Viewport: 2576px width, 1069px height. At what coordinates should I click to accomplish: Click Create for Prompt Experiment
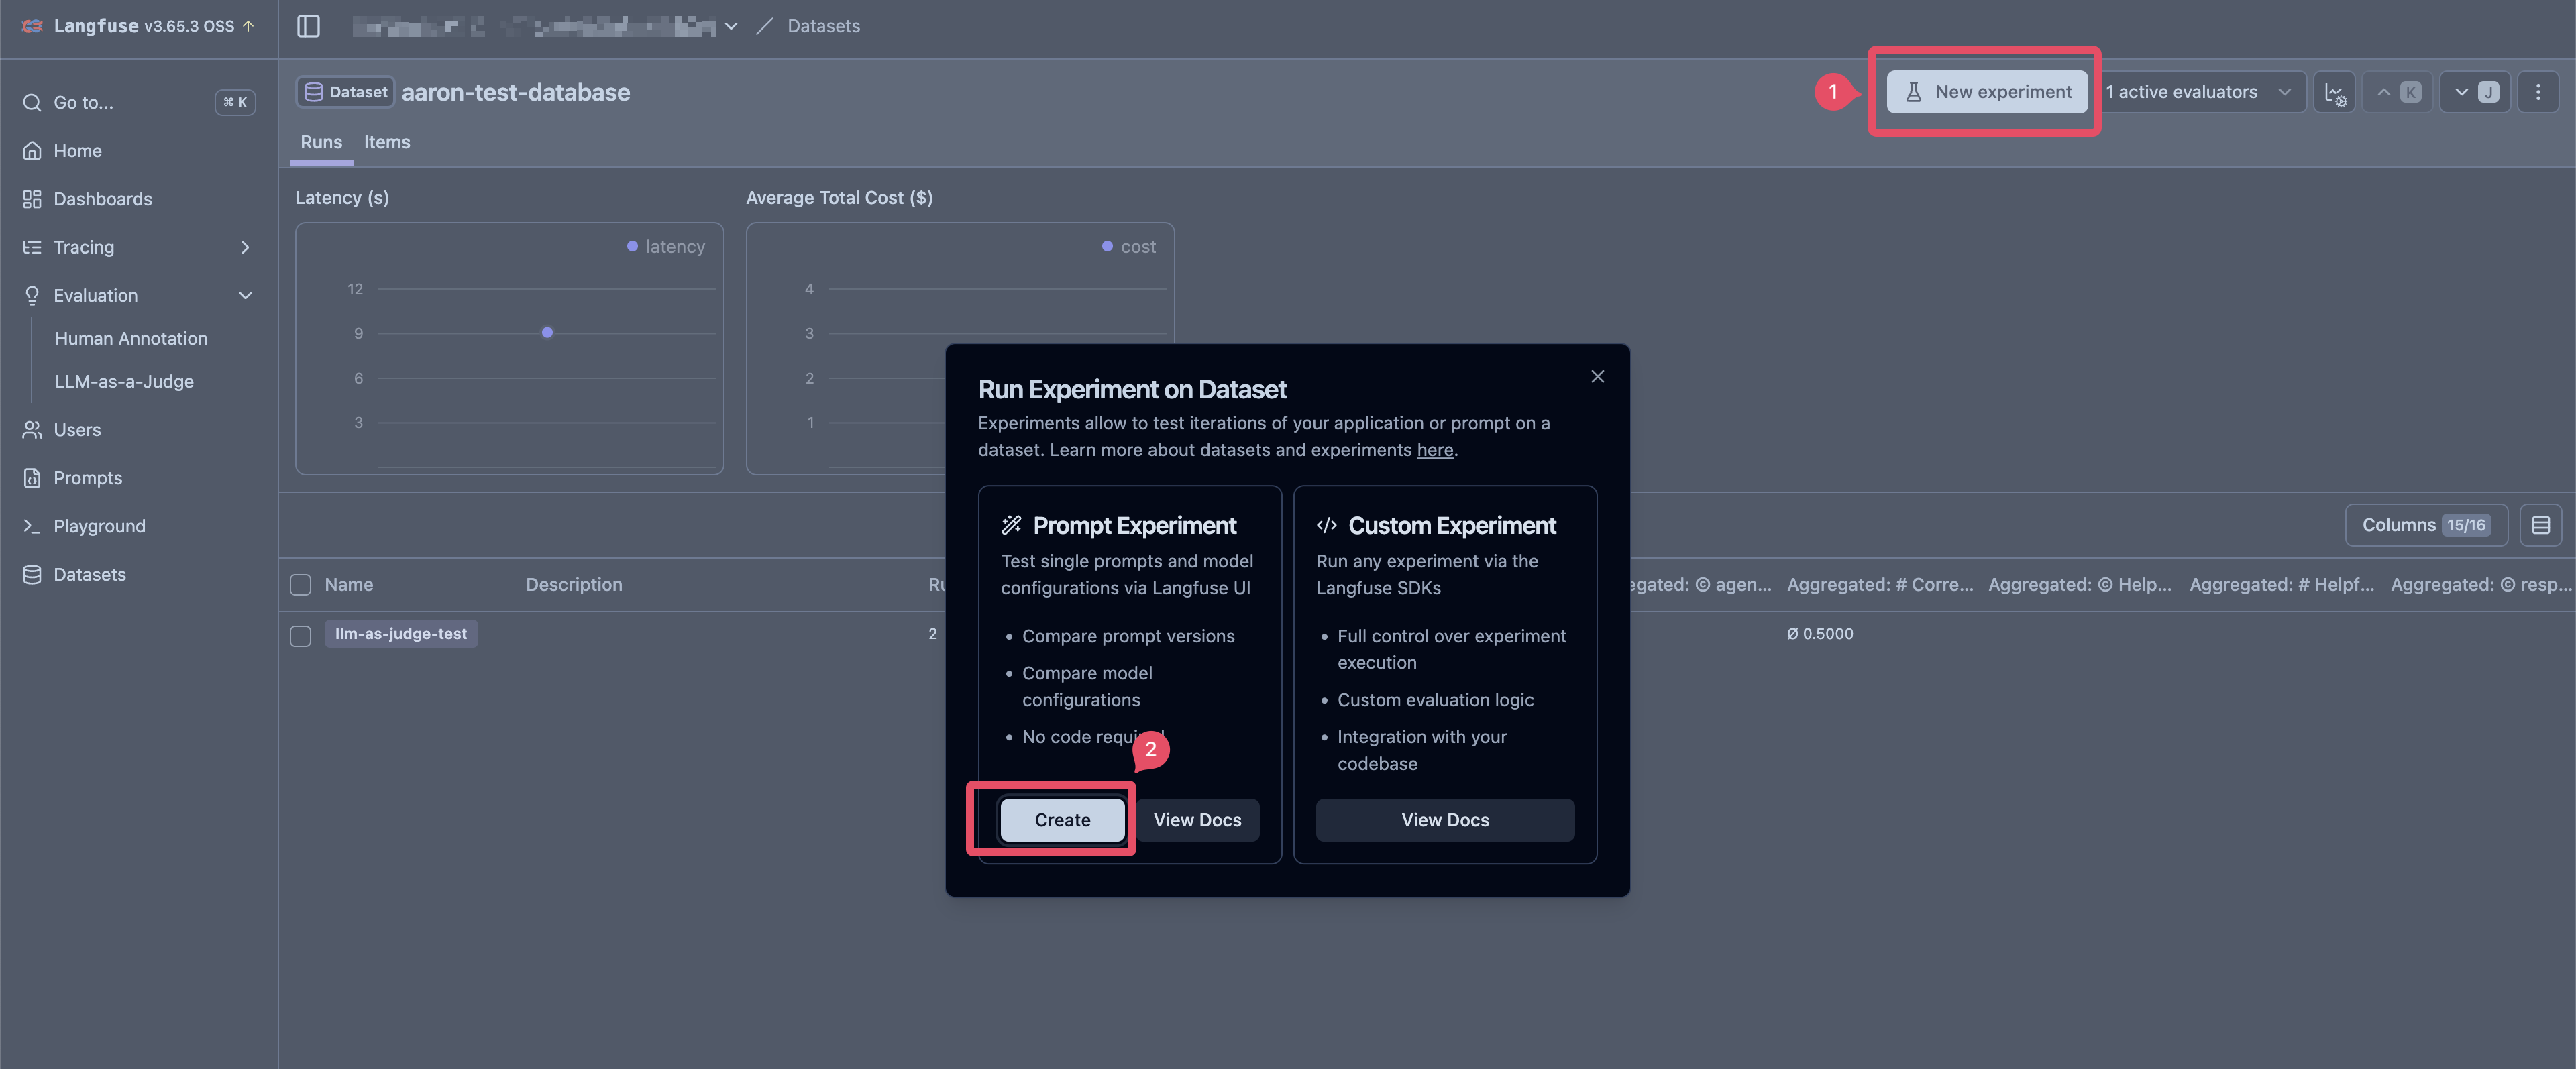click(x=1062, y=820)
